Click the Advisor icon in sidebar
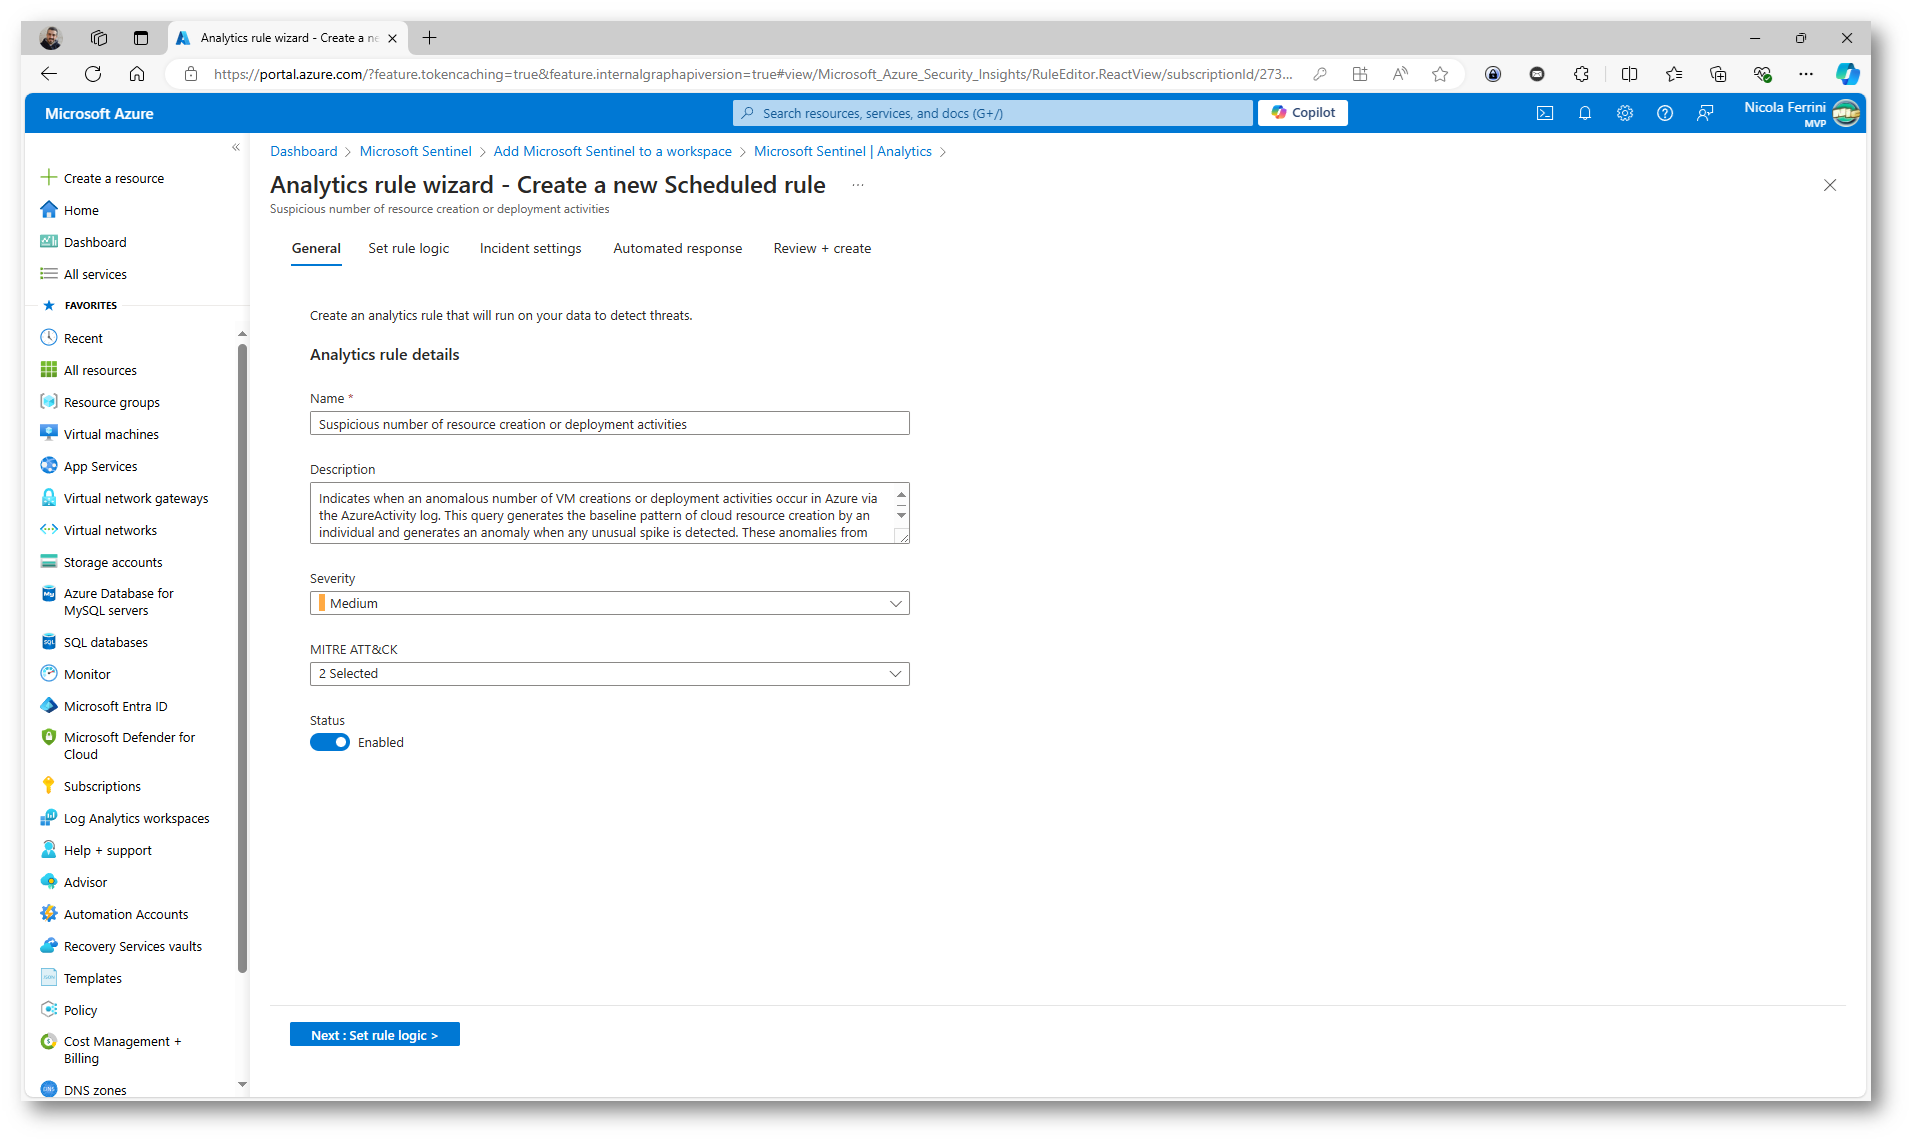The image size is (1913, 1143). [x=48, y=881]
